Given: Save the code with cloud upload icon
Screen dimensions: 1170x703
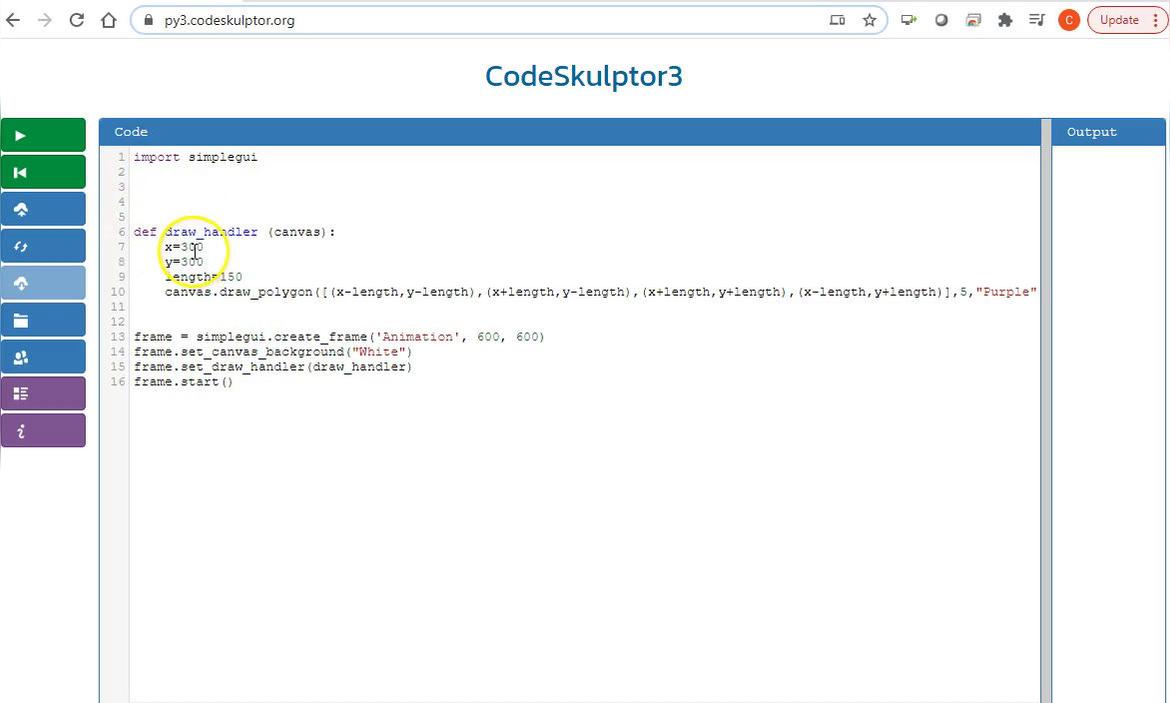Looking at the screenshot, I should pyautogui.click(x=43, y=209).
